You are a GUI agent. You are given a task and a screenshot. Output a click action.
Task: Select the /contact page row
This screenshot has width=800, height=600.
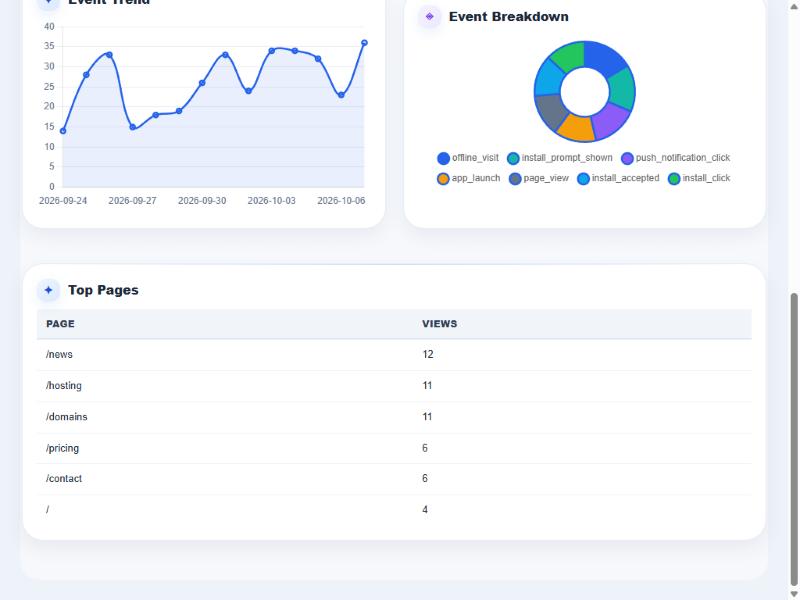coord(394,479)
